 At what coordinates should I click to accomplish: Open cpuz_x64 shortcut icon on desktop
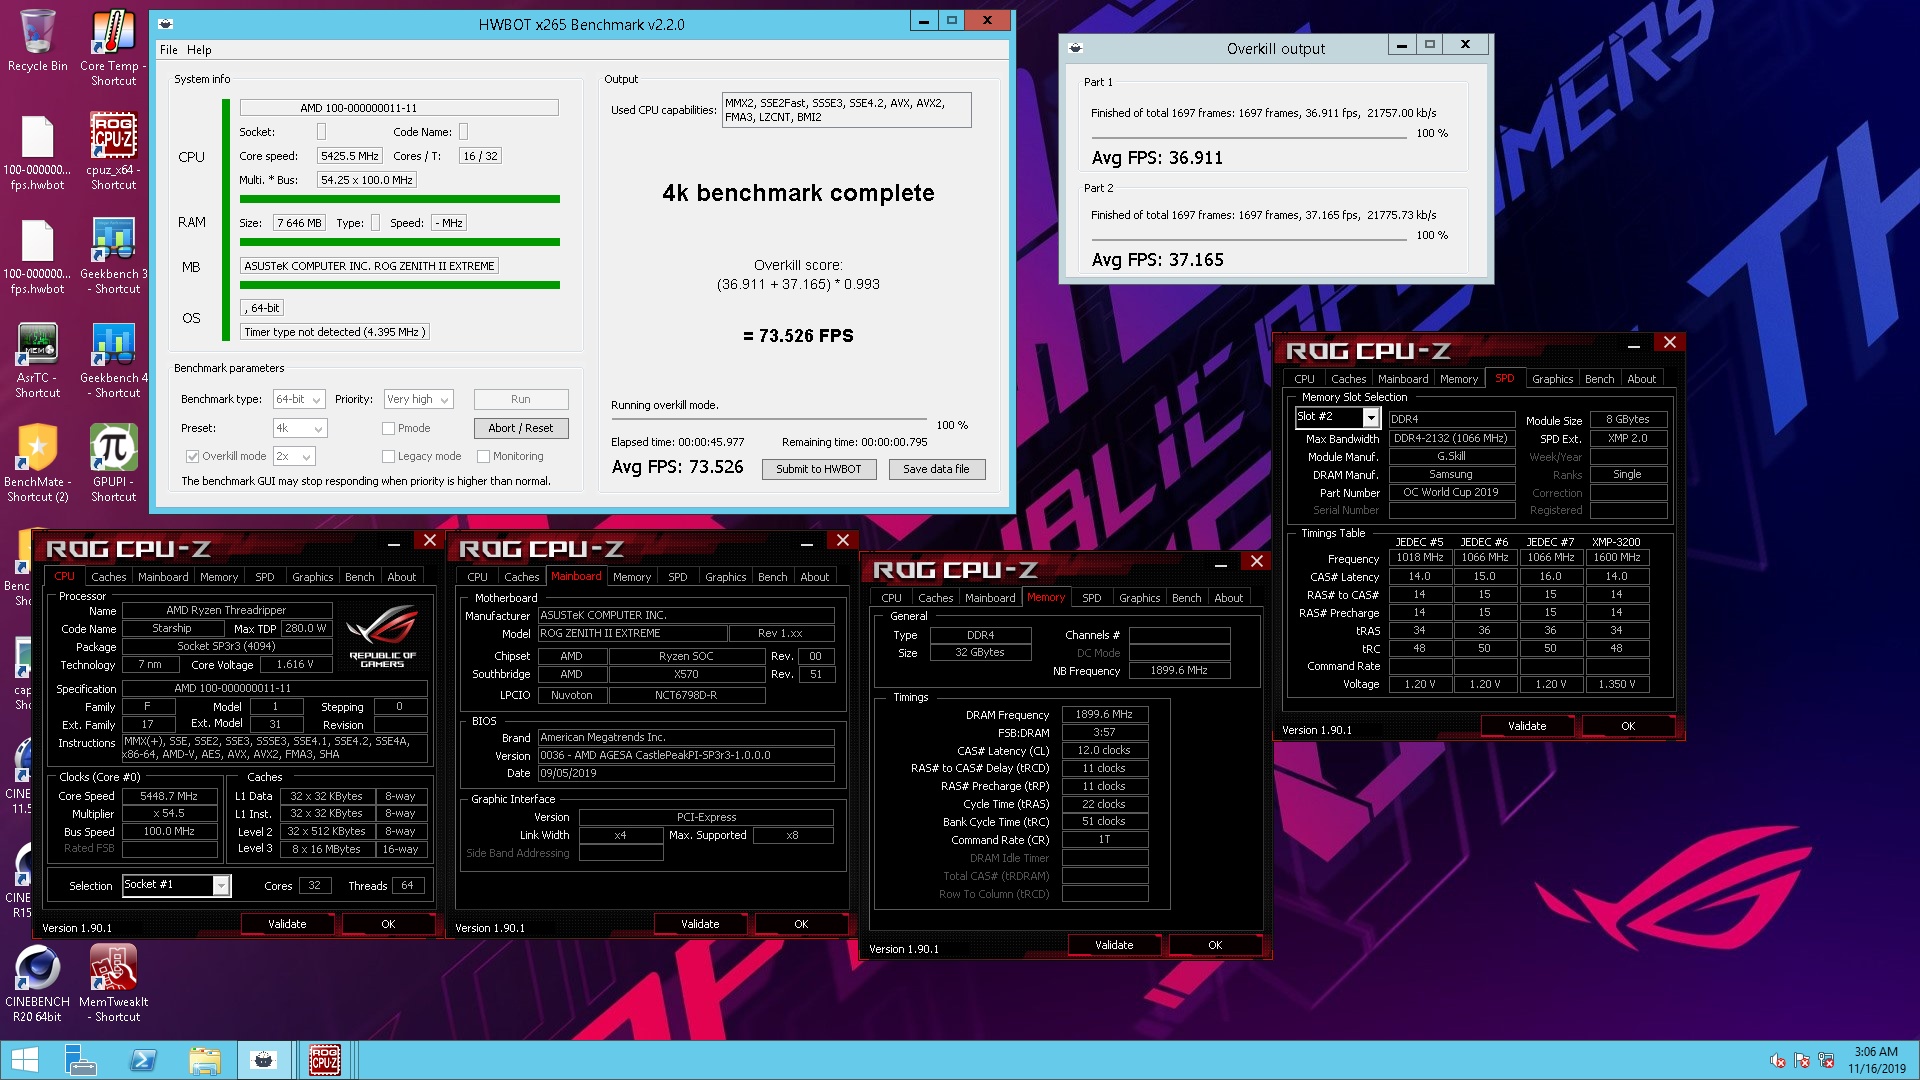(113, 152)
